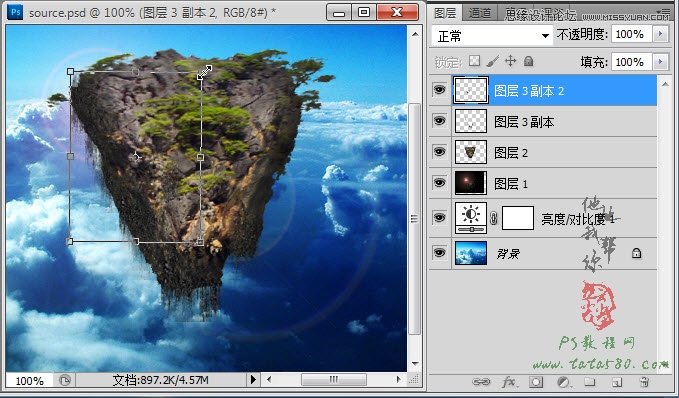Viewport: 679px width, 398px height.
Task: Create new adjustment layer icon
Action: 563,382
